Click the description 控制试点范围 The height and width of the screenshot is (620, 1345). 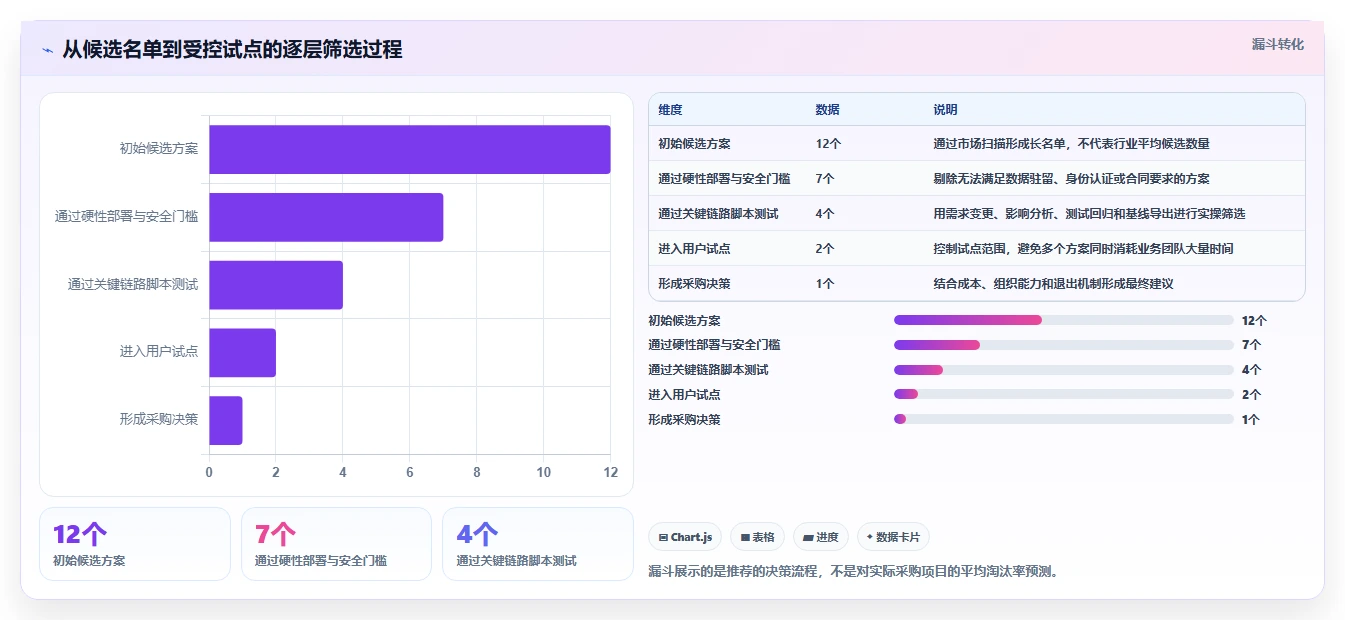(1083, 249)
